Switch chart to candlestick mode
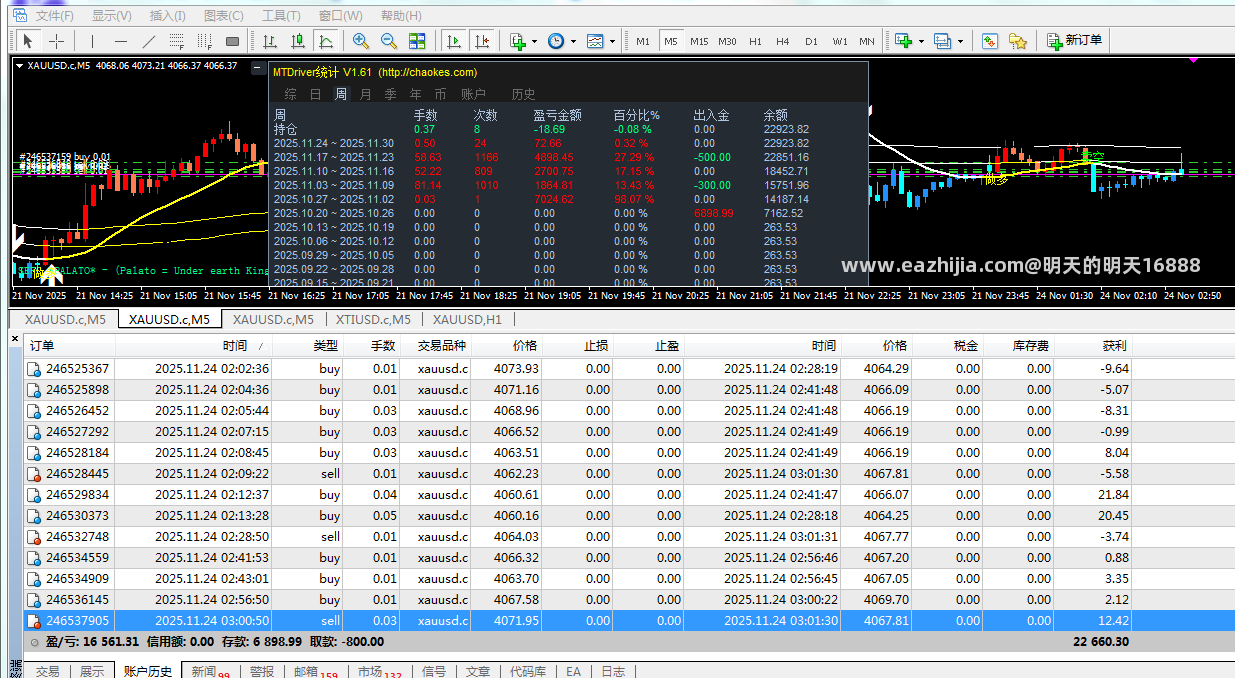The width and height of the screenshot is (1235, 678). pyautogui.click(x=298, y=41)
